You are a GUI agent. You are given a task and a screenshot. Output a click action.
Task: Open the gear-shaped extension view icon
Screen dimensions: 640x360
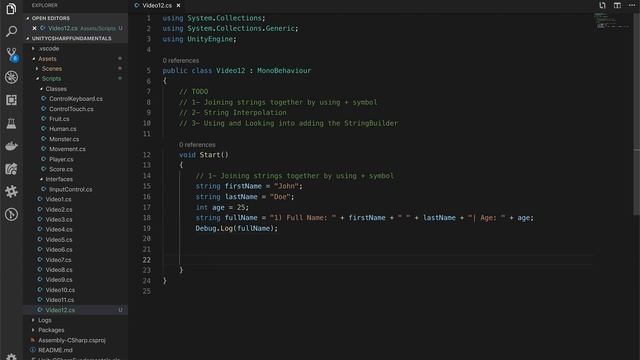[x=11, y=191]
